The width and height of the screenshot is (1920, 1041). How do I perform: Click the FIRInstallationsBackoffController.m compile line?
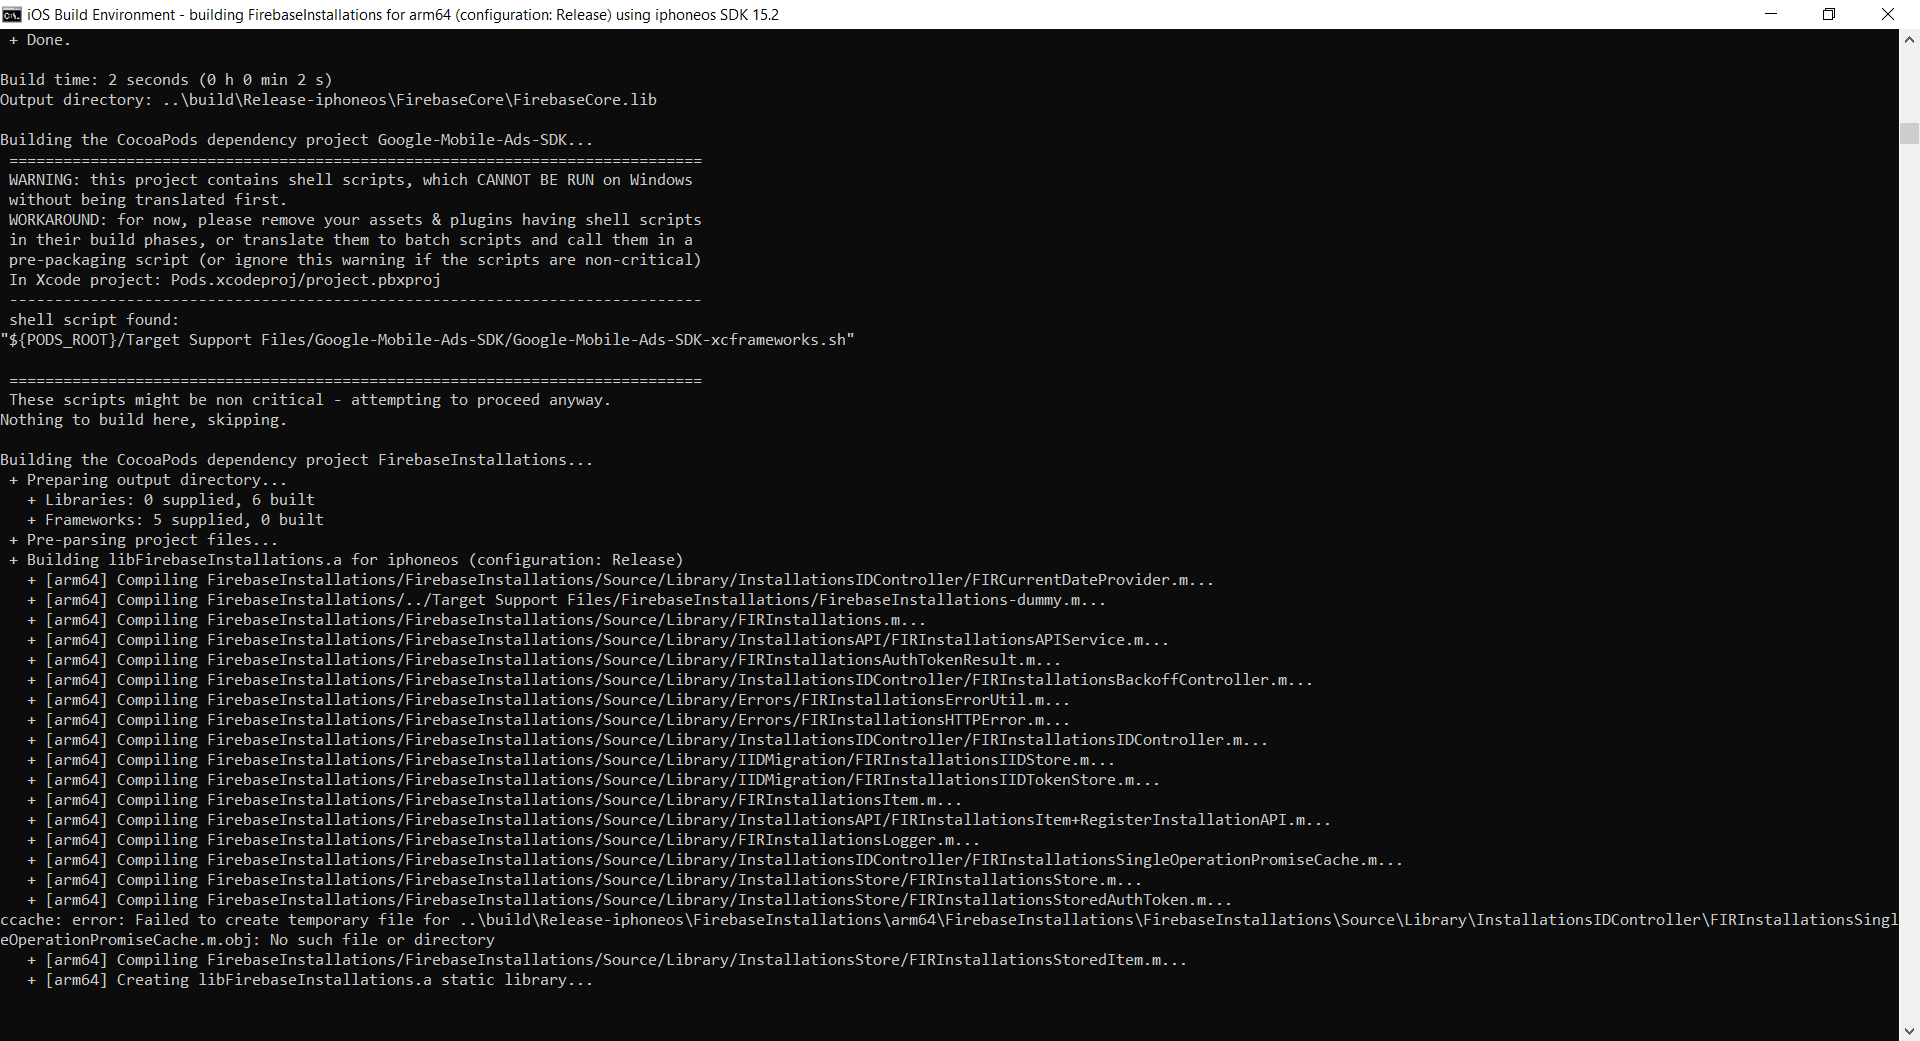[670, 680]
